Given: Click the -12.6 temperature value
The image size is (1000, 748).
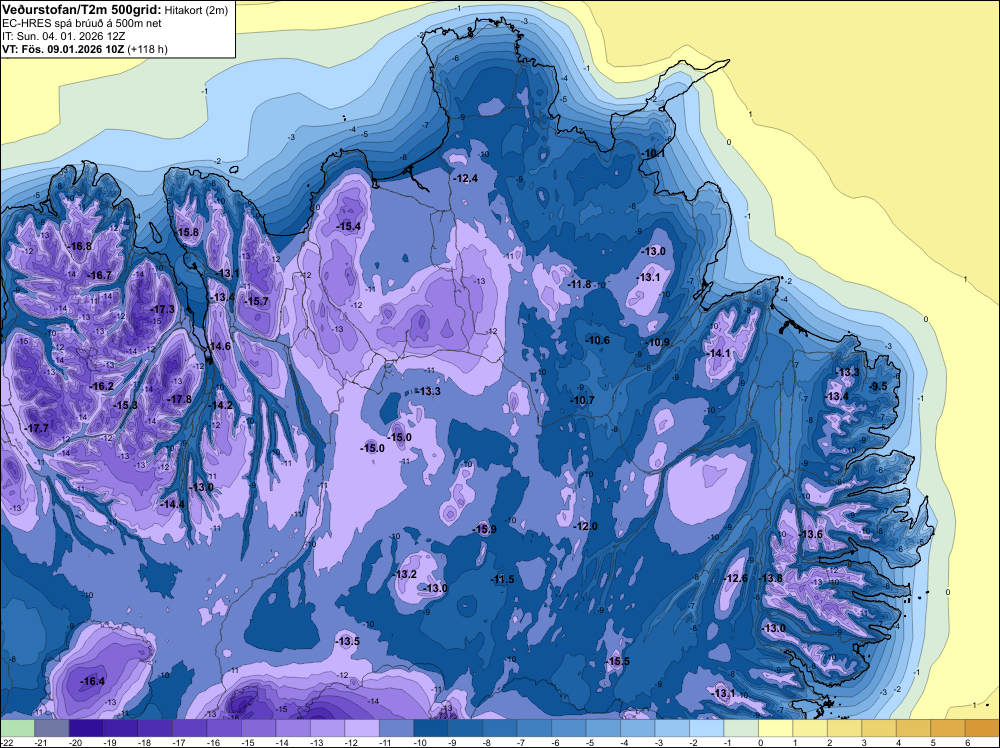Looking at the screenshot, I should click(736, 578).
